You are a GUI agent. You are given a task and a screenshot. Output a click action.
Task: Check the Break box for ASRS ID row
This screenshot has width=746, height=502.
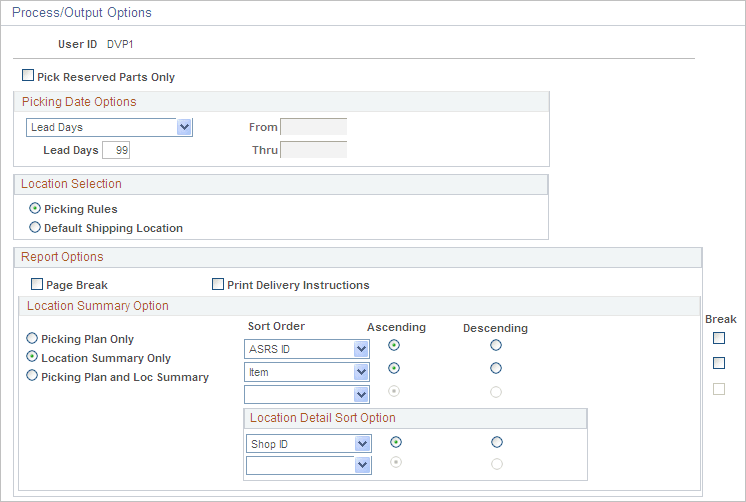[x=719, y=338]
